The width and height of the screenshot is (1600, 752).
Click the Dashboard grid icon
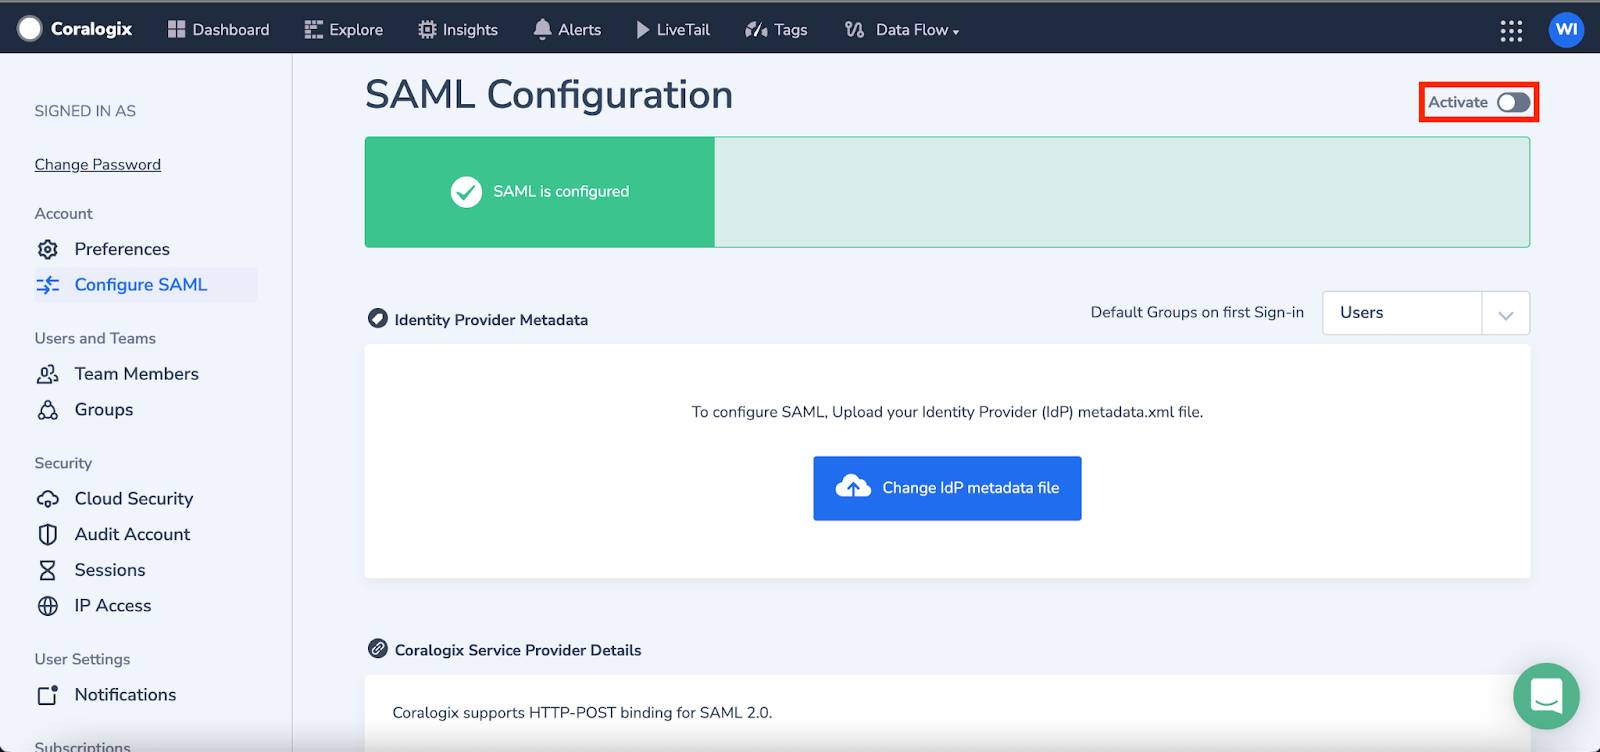coord(176,29)
